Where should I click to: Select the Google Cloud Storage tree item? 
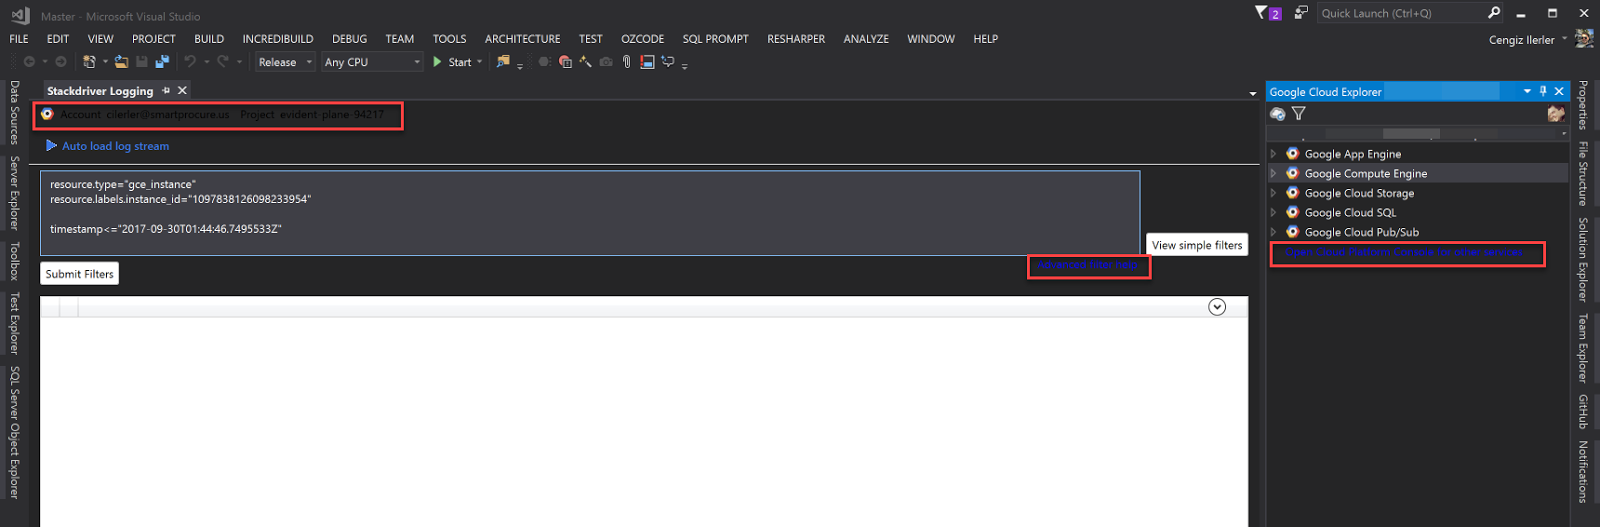[x=1359, y=193]
